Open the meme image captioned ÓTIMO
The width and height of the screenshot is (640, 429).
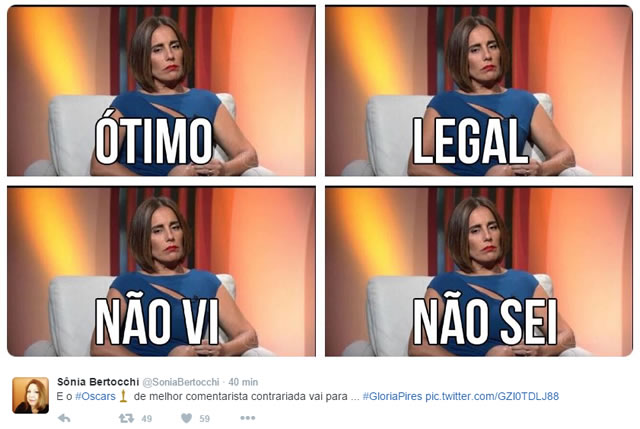click(162, 91)
